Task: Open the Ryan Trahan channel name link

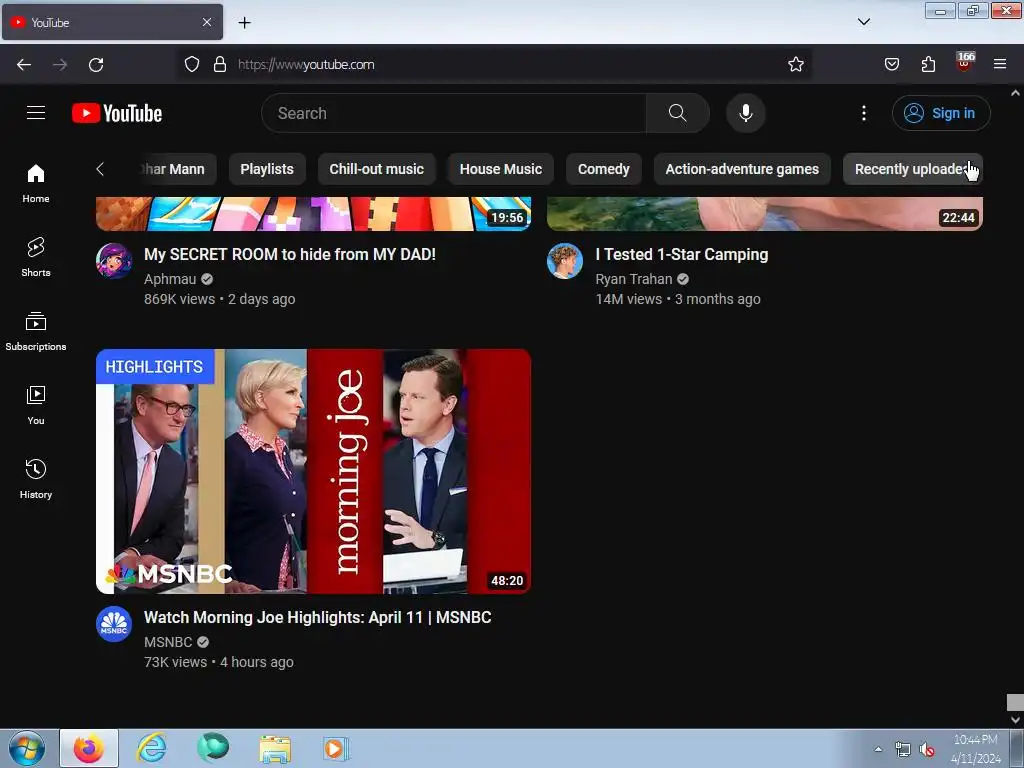Action: click(633, 279)
